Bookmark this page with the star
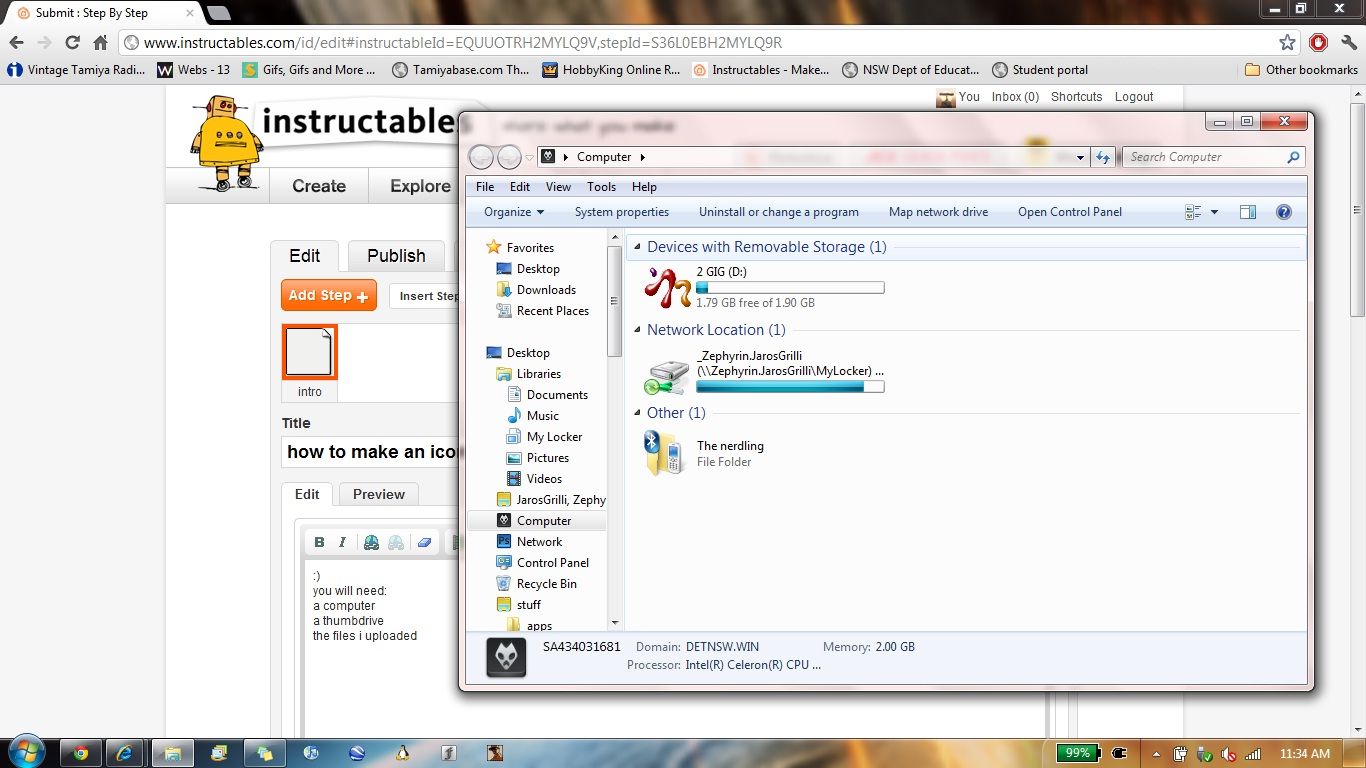The width and height of the screenshot is (1366, 768). pyautogui.click(x=1287, y=42)
